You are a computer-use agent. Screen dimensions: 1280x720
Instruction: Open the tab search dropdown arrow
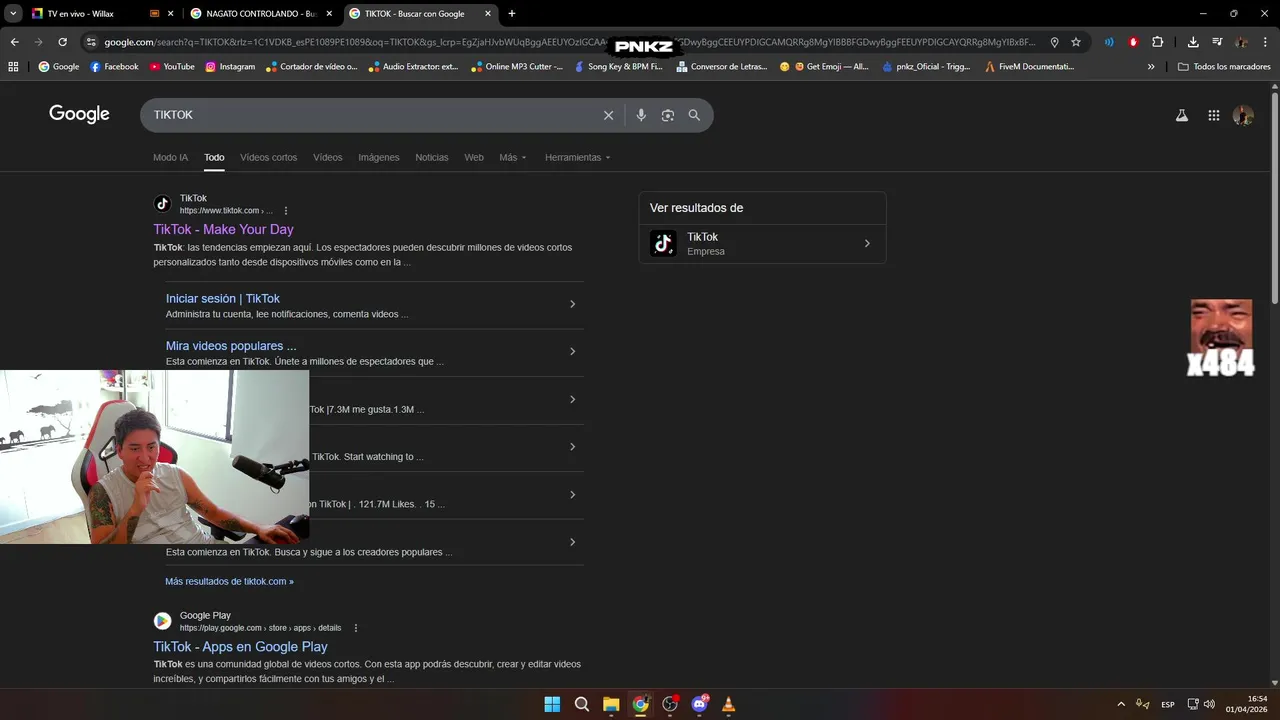coord(13,14)
